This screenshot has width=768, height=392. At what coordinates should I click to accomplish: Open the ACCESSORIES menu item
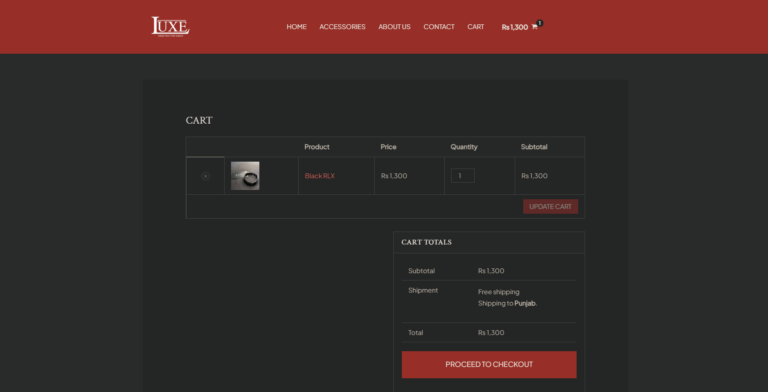coord(342,27)
